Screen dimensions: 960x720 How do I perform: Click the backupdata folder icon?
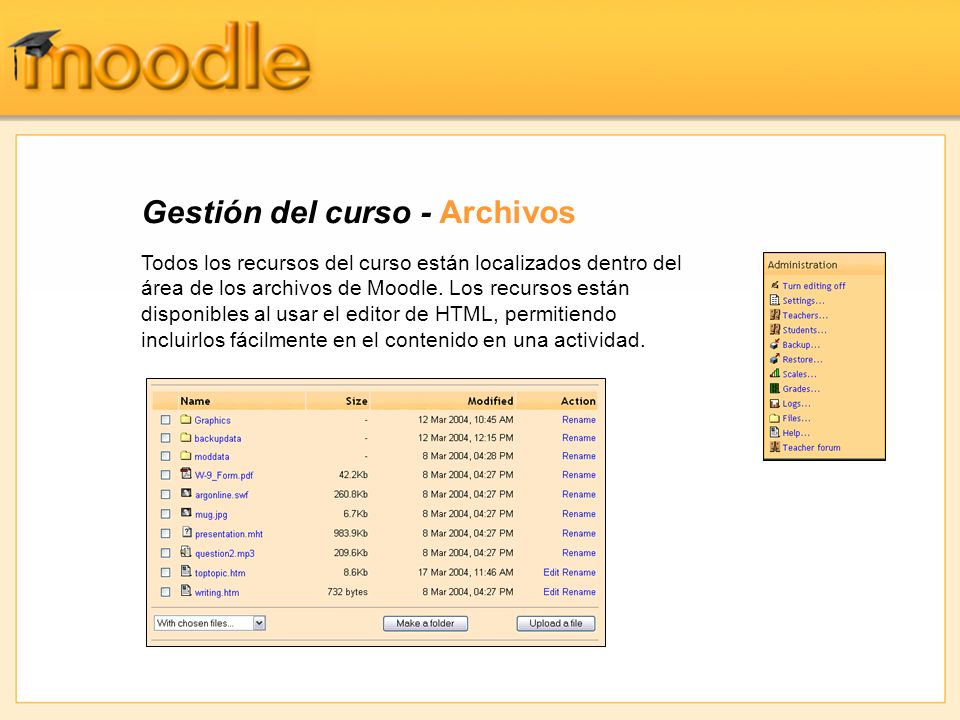click(186, 437)
